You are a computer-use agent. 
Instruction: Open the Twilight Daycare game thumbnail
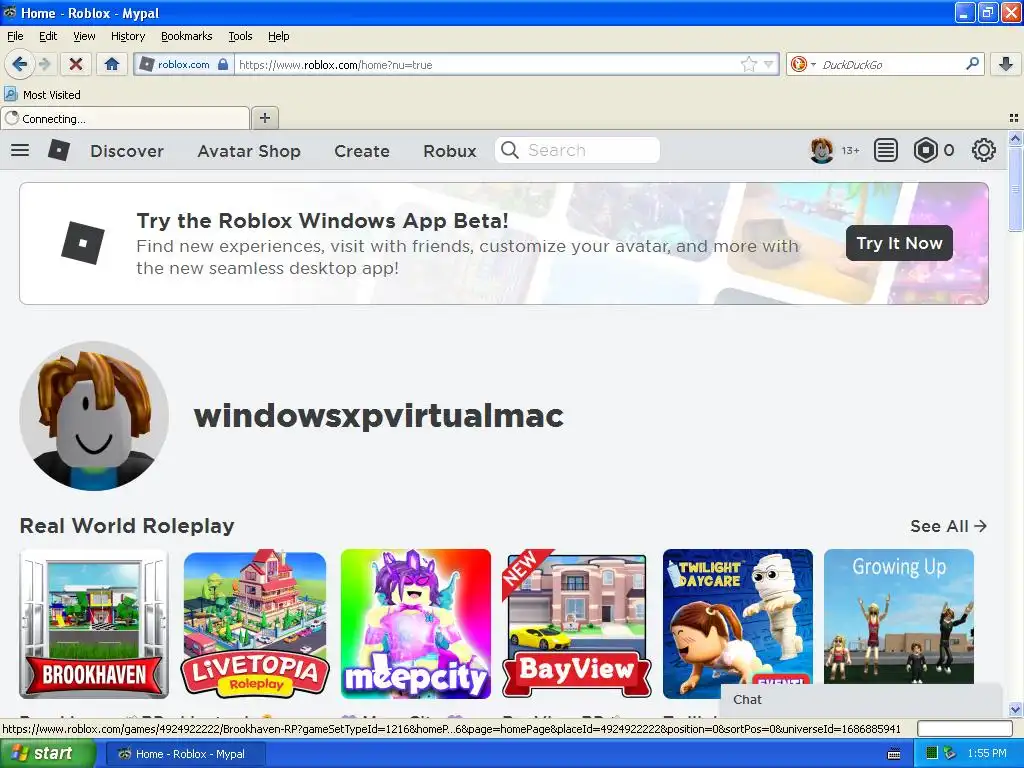[x=737, y=624]
